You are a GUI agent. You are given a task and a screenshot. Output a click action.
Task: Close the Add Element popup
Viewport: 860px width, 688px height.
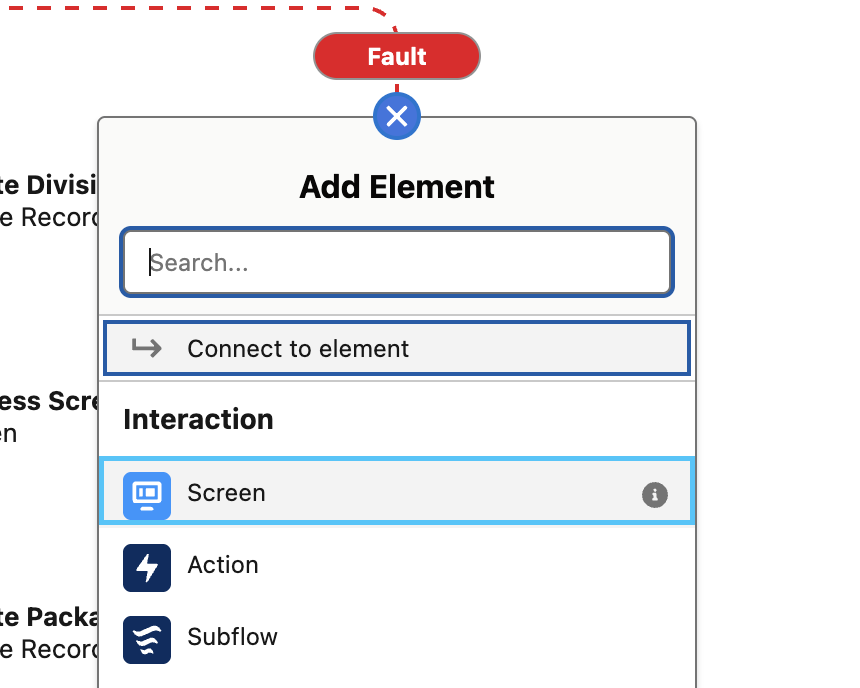(397, 117)
